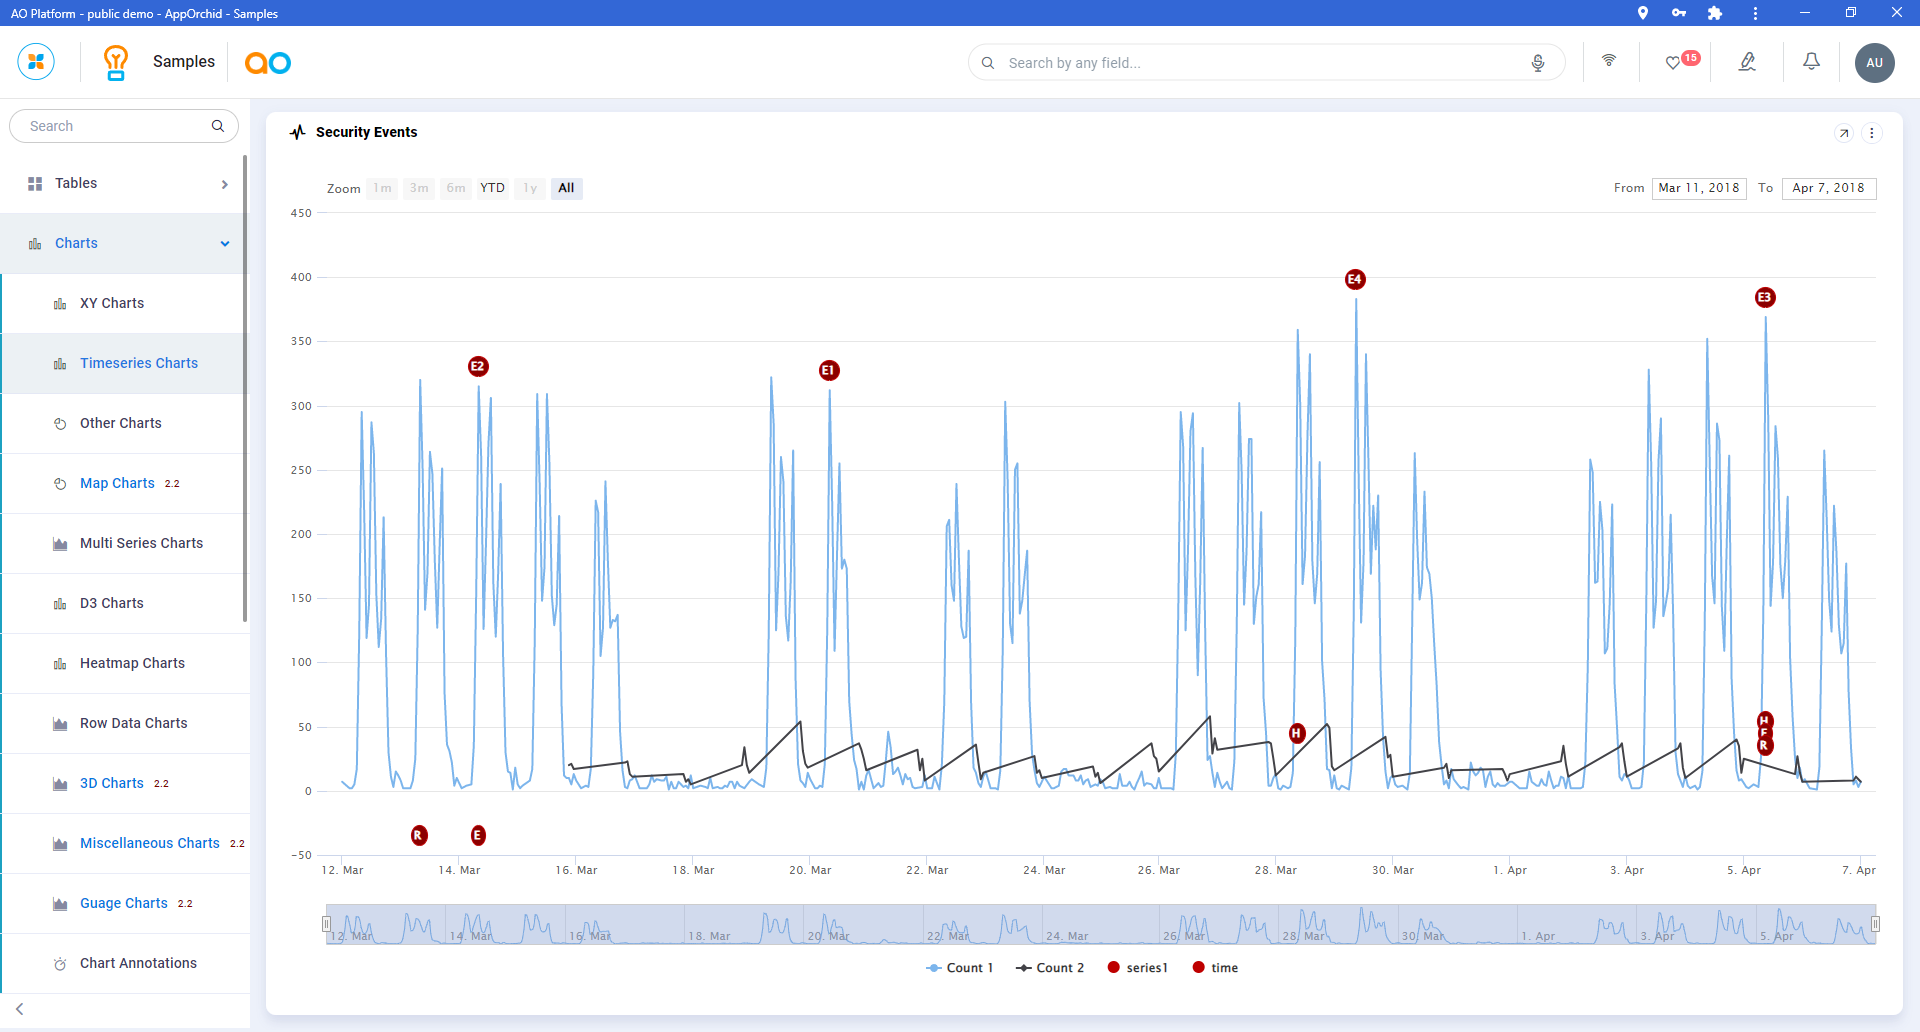Select the All zoom range button
Screen dimensions: 1920x1032
[x=566, y=188]
